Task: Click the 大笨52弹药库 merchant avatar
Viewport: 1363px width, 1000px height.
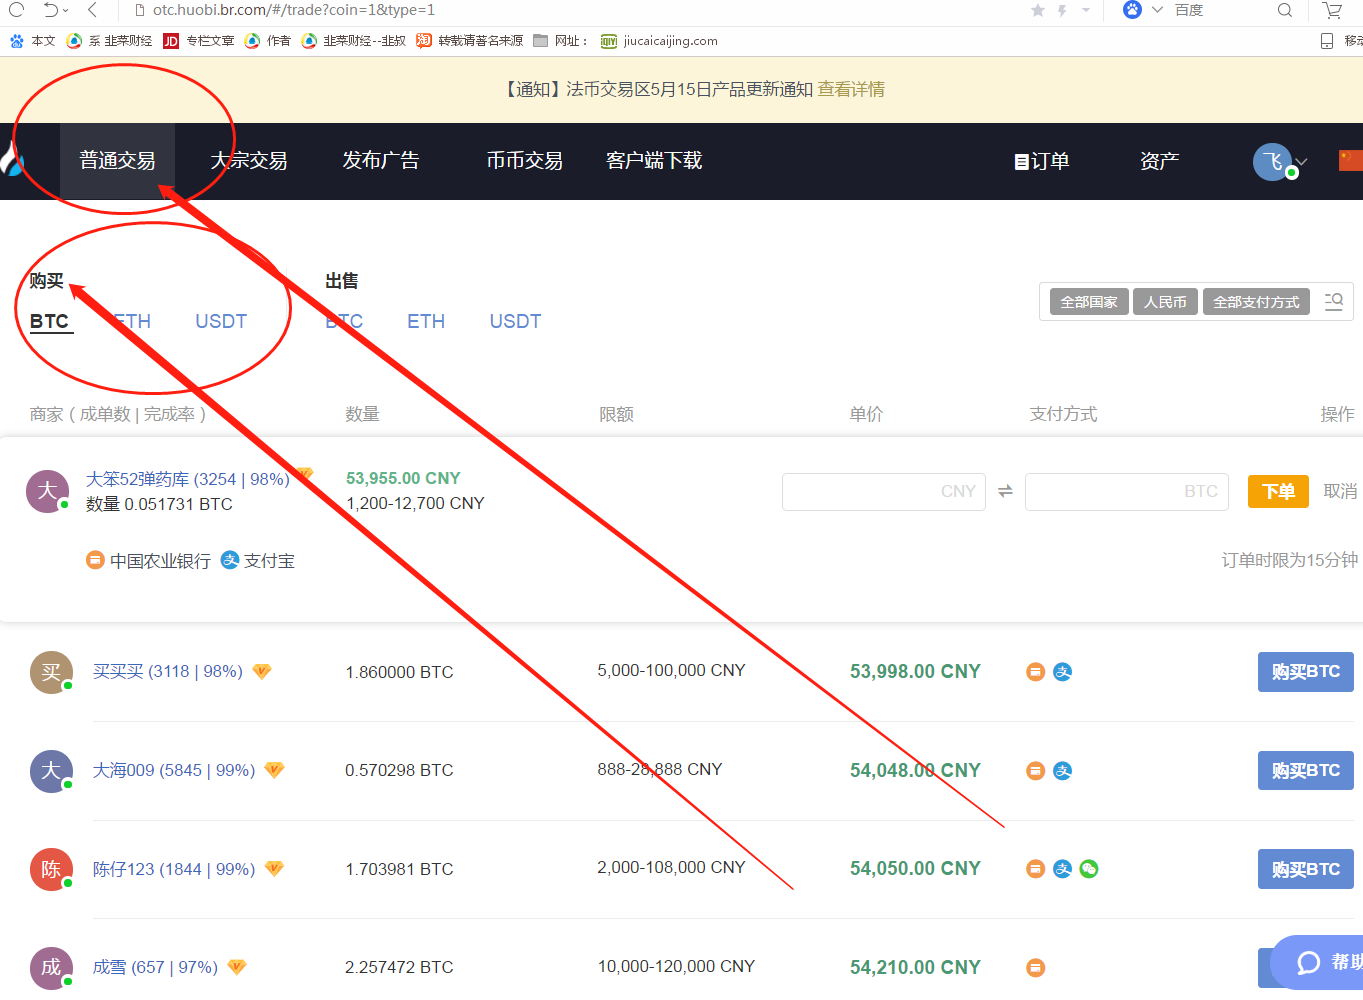Action: pyautogui.click(x=47, y=491)
